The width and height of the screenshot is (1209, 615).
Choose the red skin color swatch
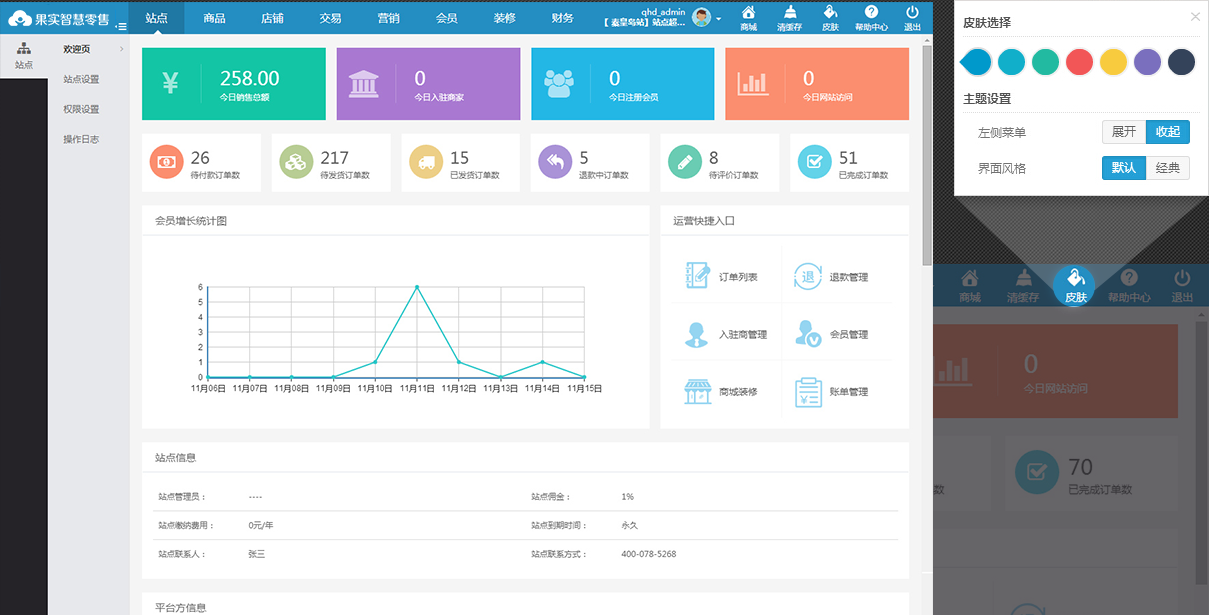click(x=1079, y=62)
